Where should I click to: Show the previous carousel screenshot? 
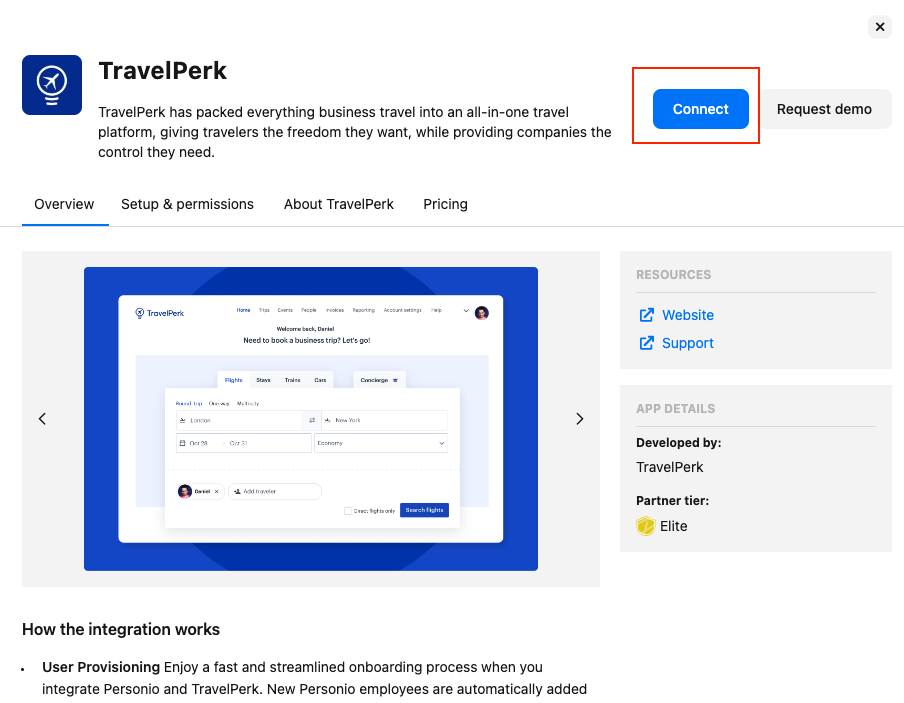42,419
